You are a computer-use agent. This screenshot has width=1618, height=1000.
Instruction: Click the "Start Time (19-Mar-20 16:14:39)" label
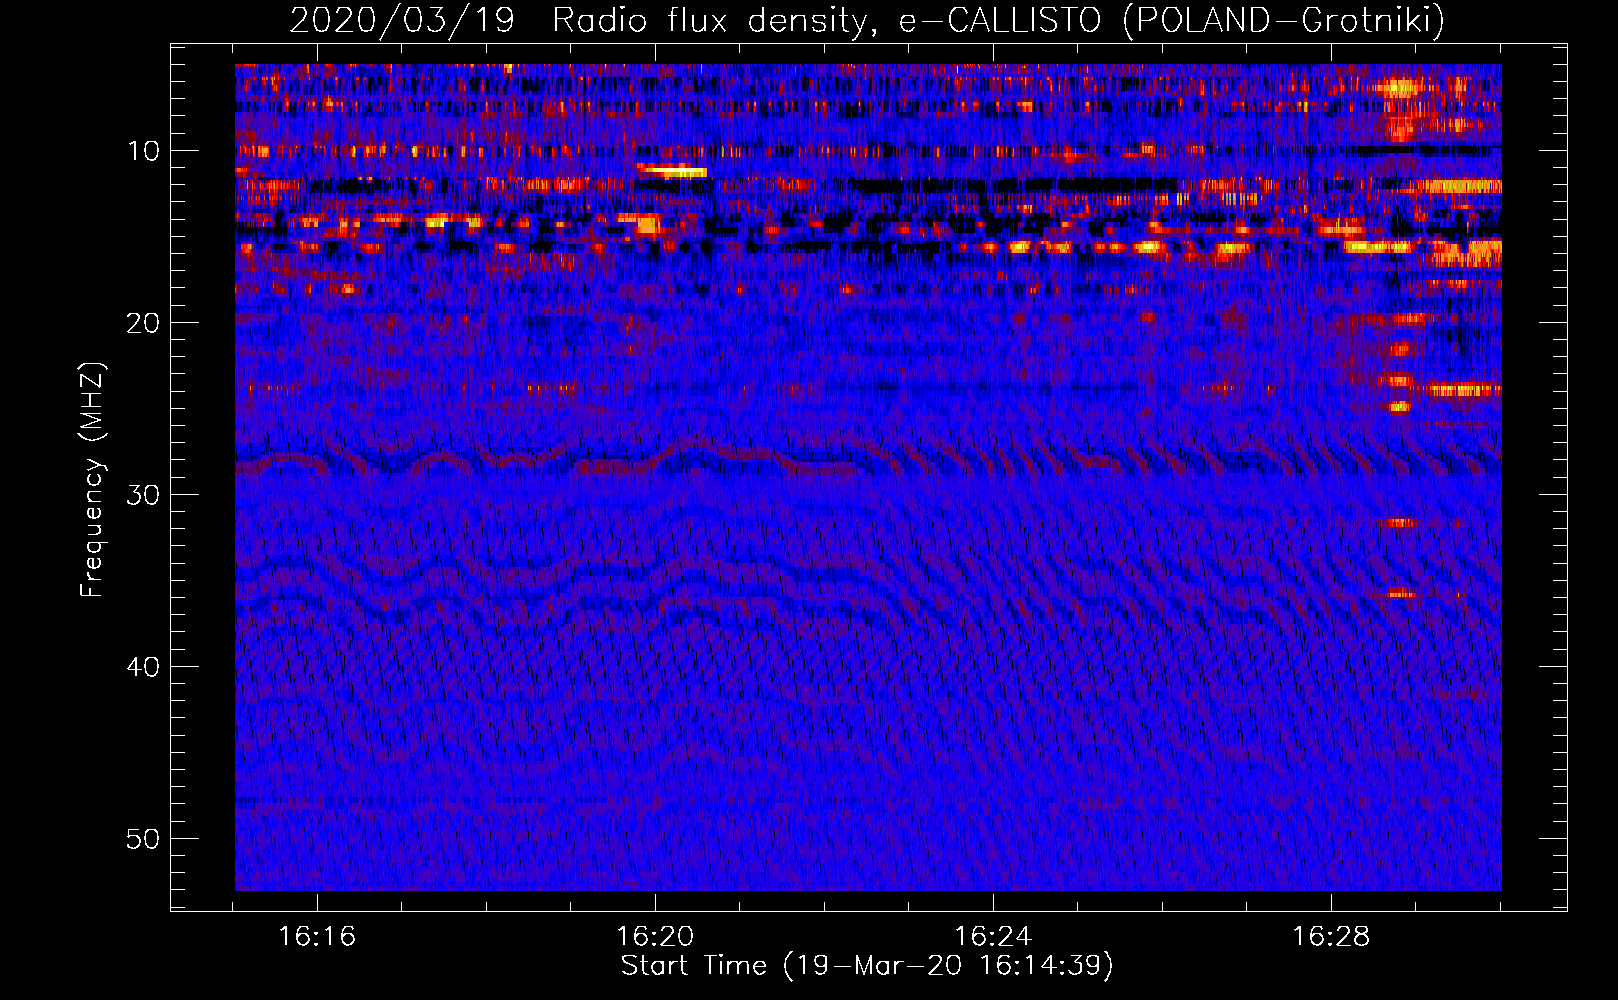(867, 966)
